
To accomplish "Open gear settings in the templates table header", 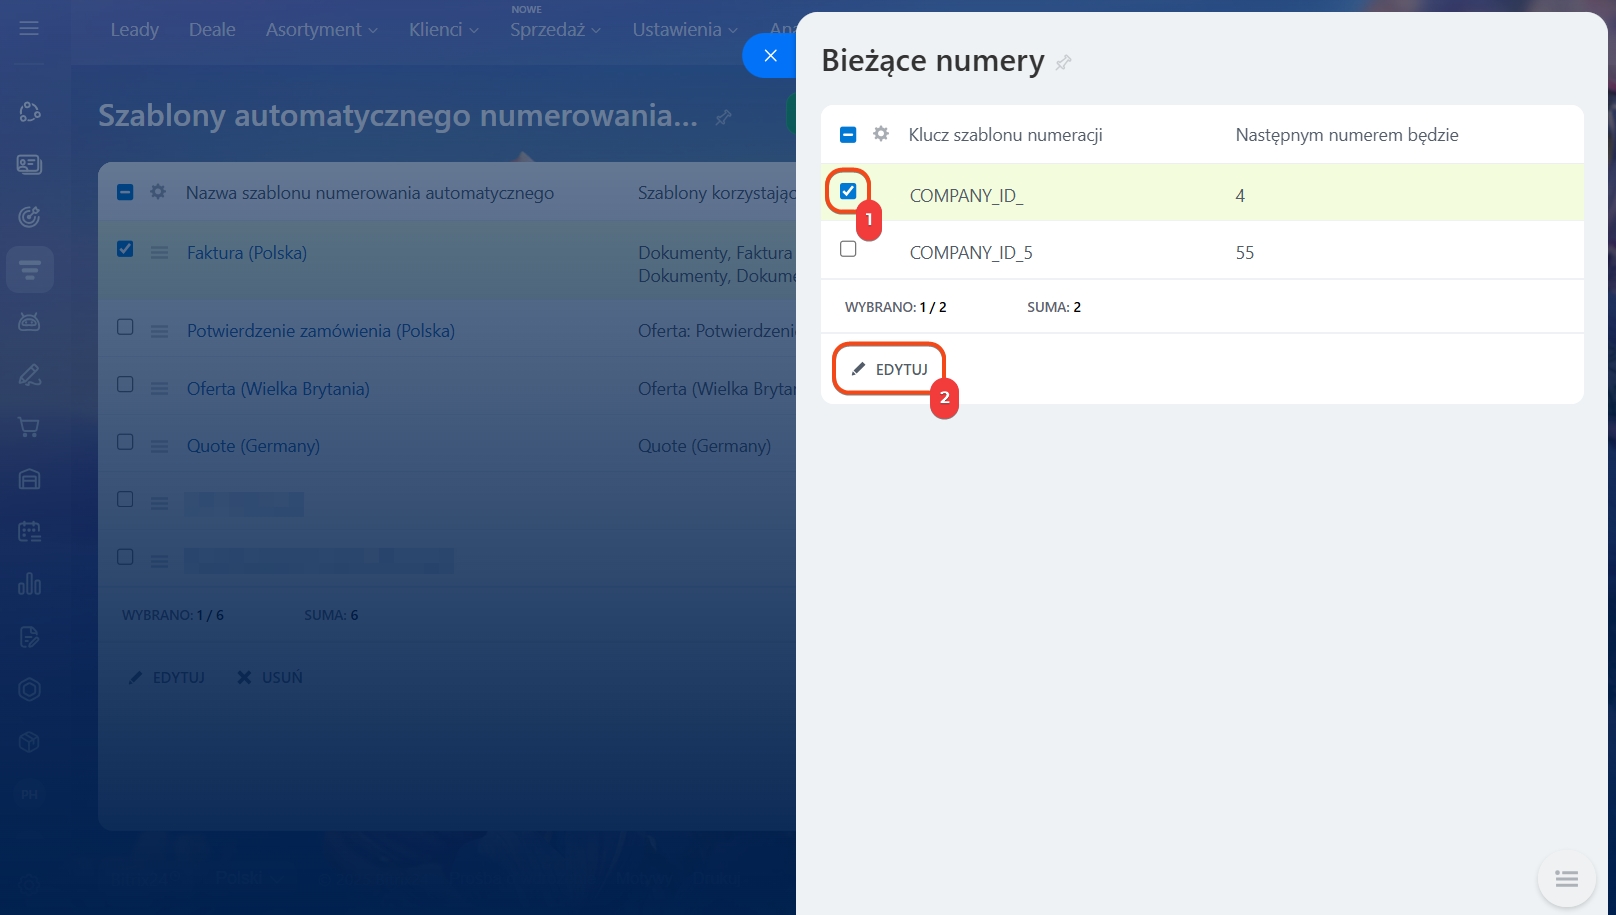I will coord(158,191).
